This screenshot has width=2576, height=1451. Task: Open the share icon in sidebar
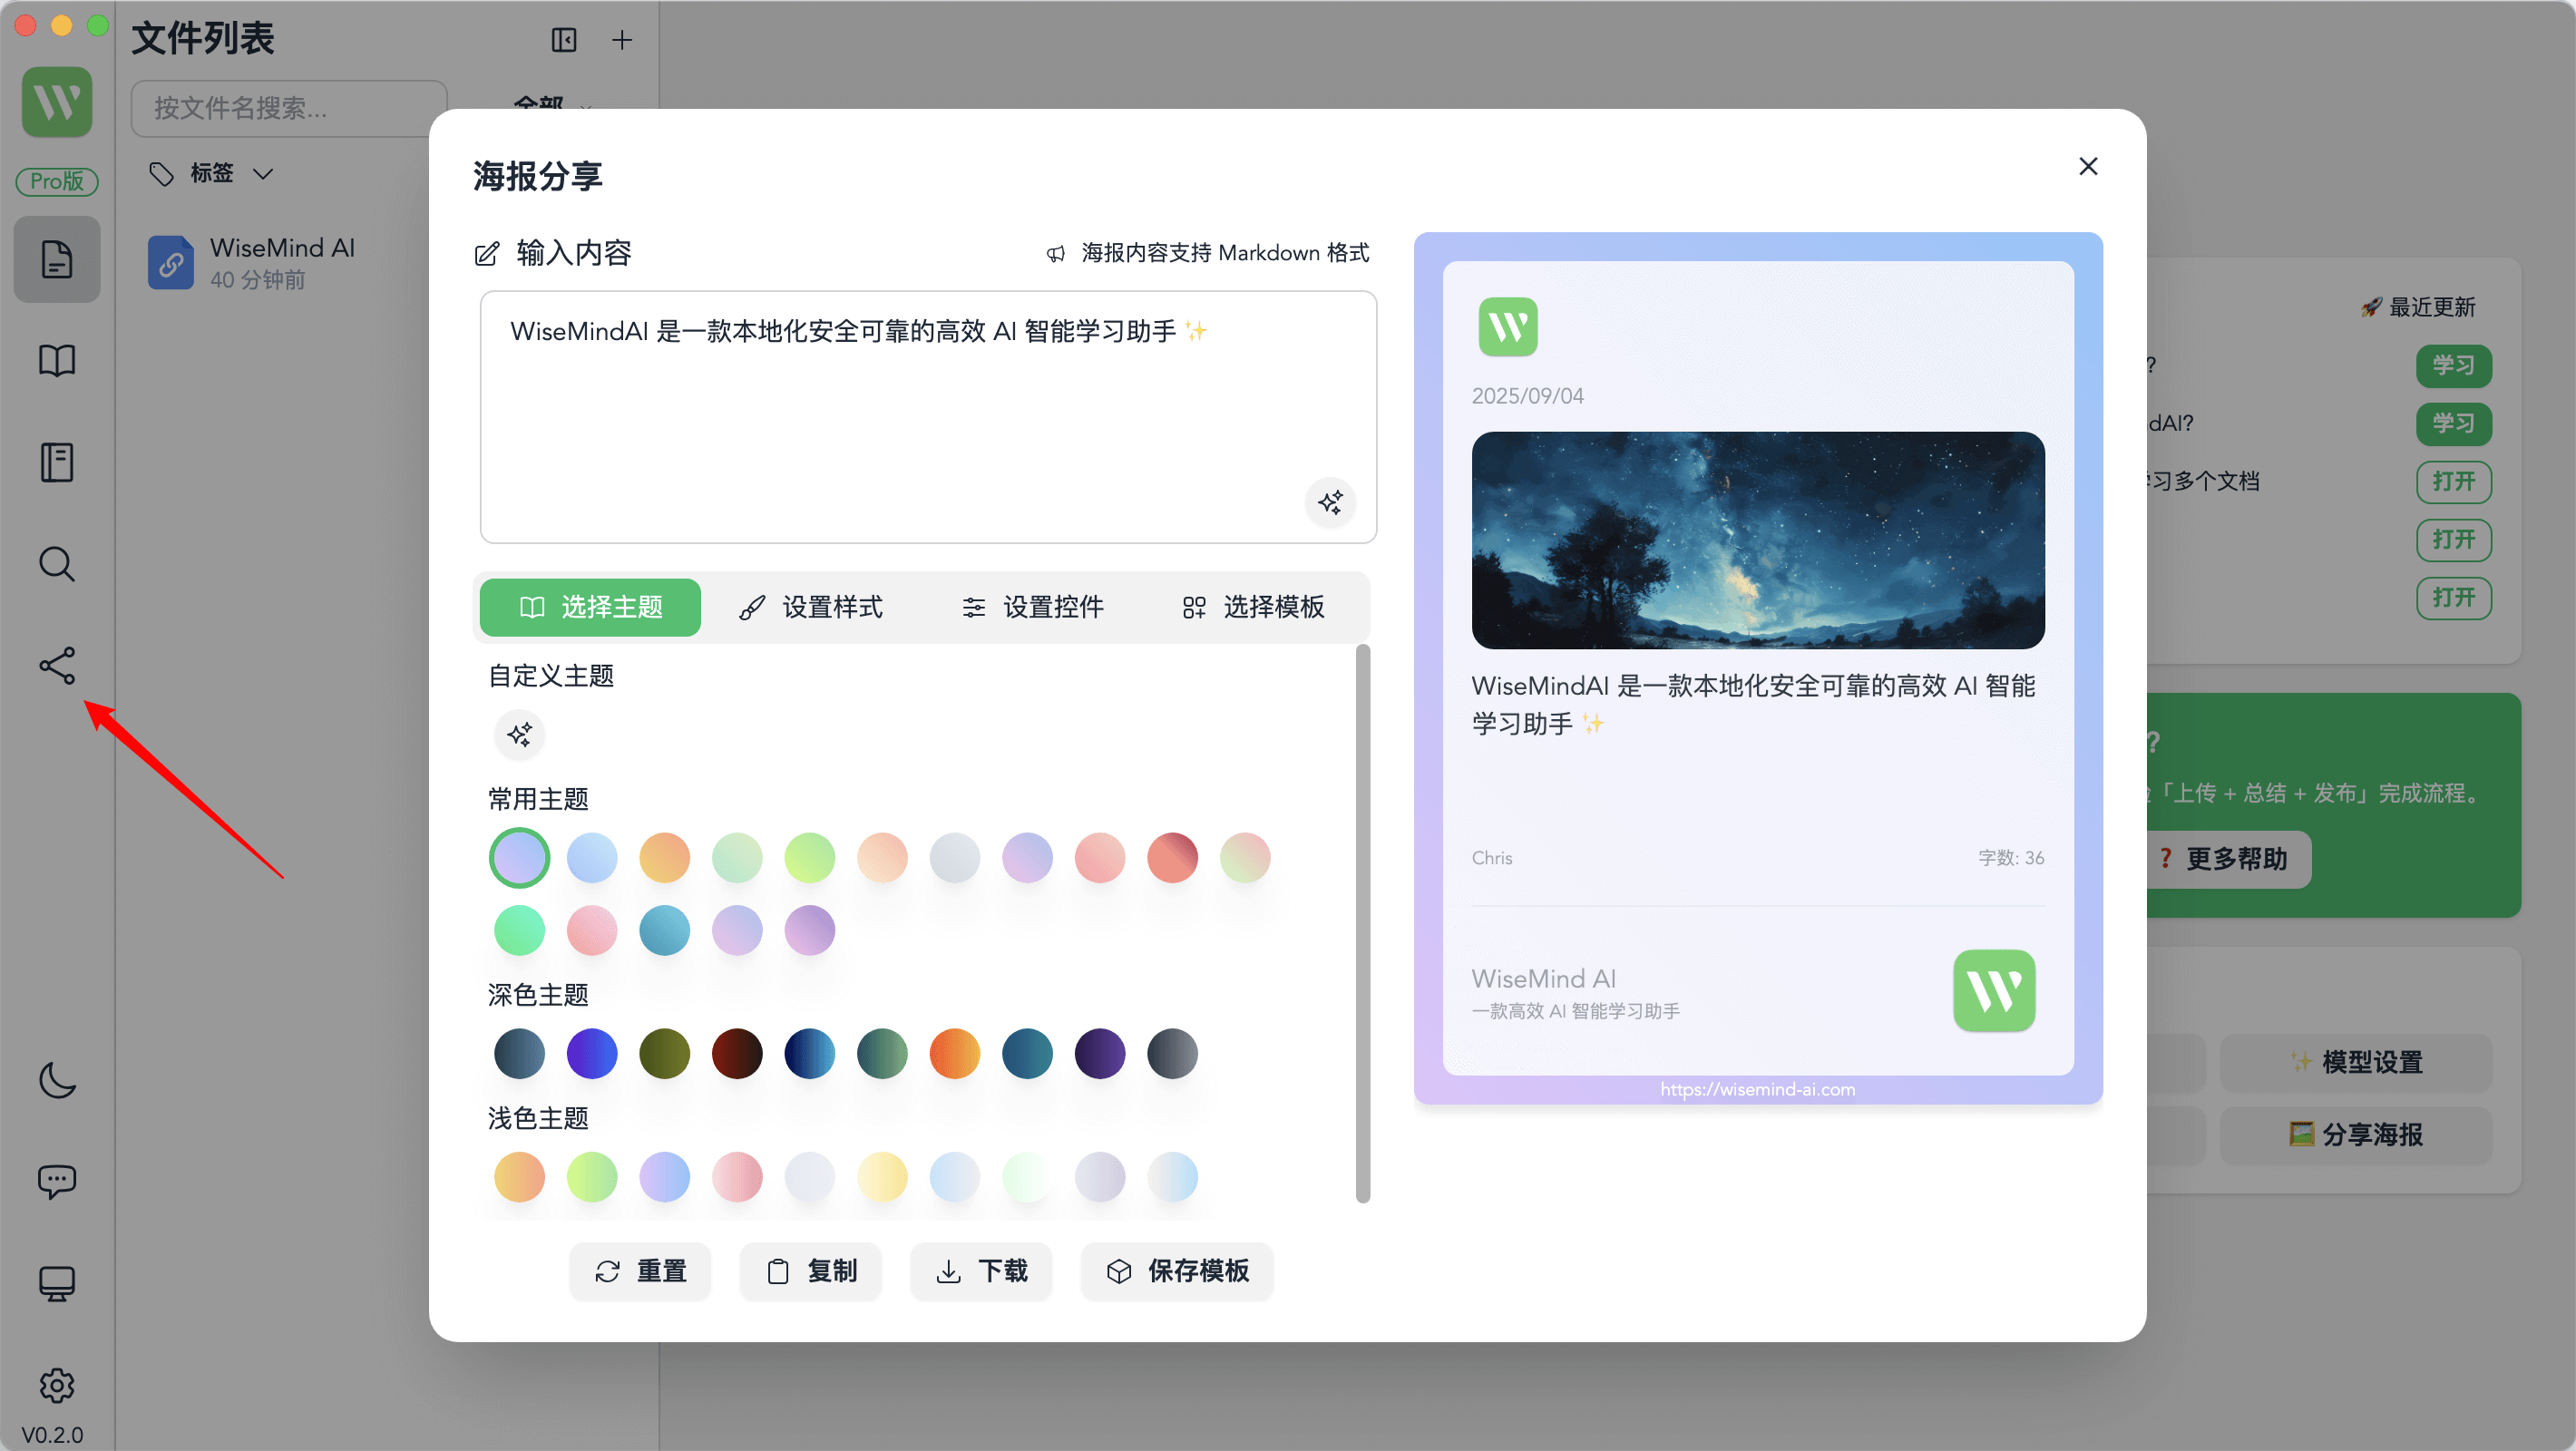pos(57,666)
